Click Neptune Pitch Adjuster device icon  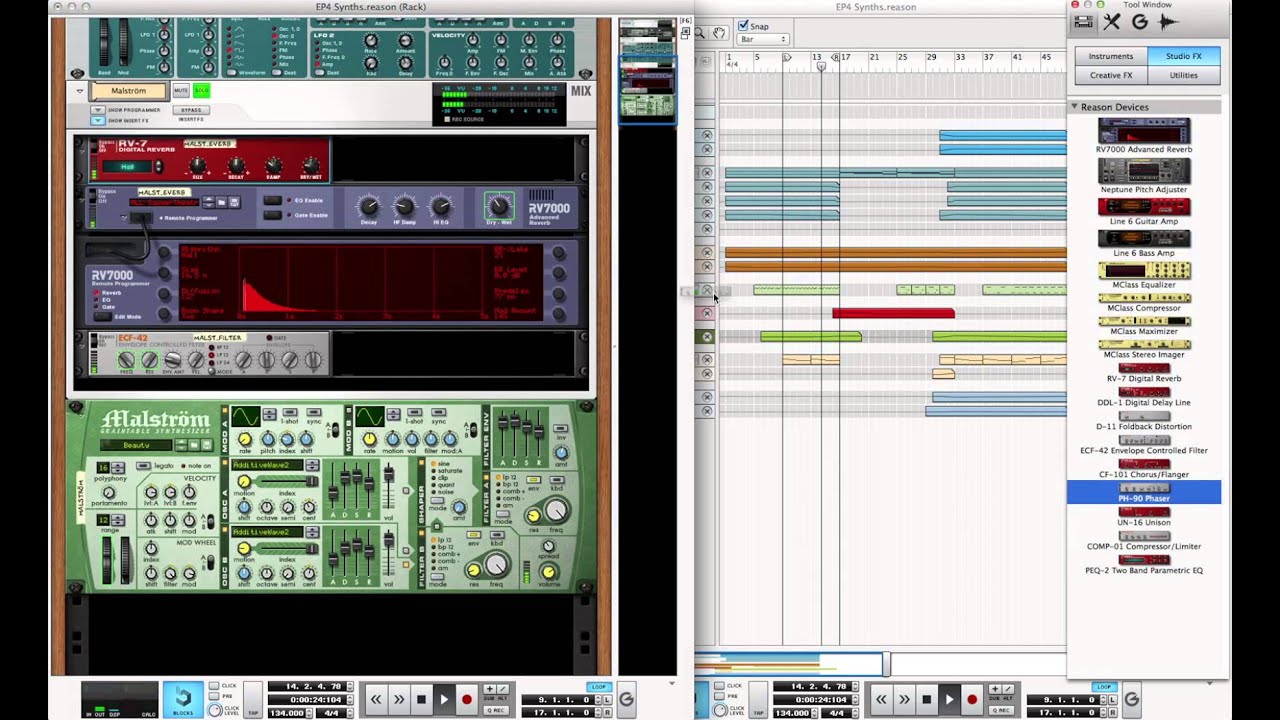pos(1144,171)
